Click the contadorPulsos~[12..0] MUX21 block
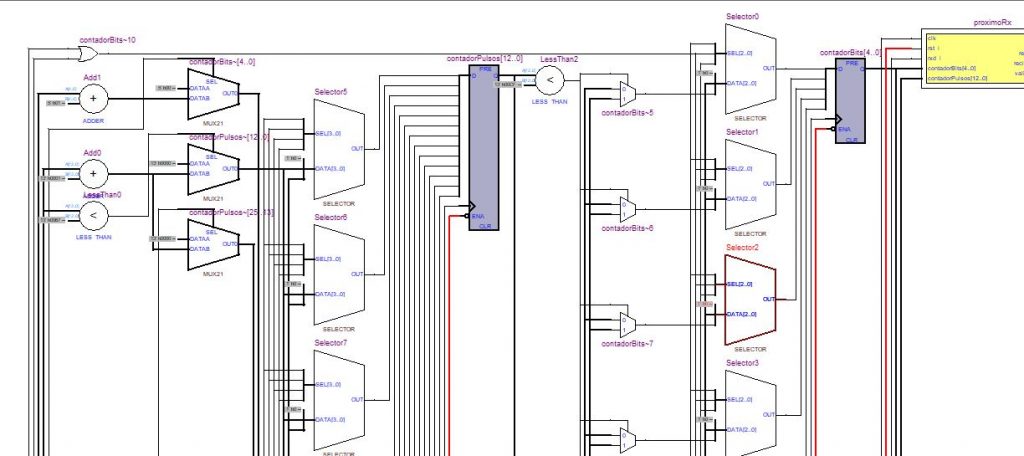Screen dimensions: 1024x456 click(214, 168)
